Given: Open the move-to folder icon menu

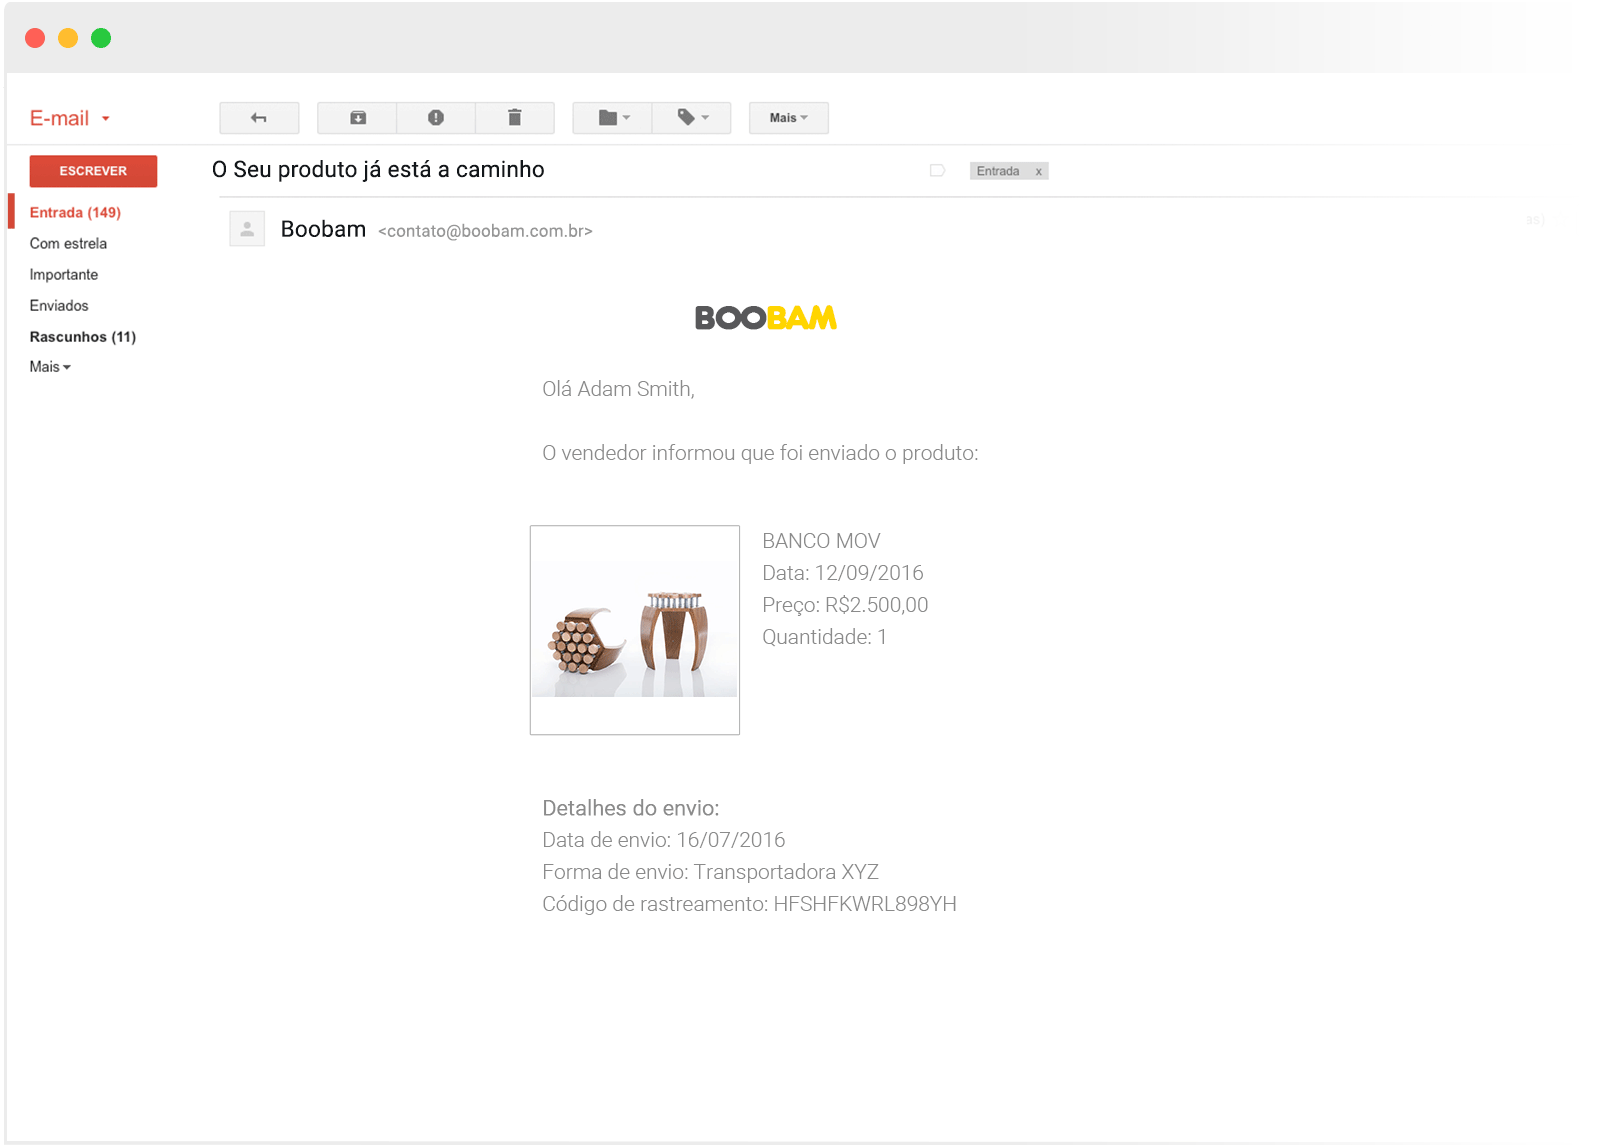Looking at the screenshot, I should pyautogui.click(x=612, y=118).
